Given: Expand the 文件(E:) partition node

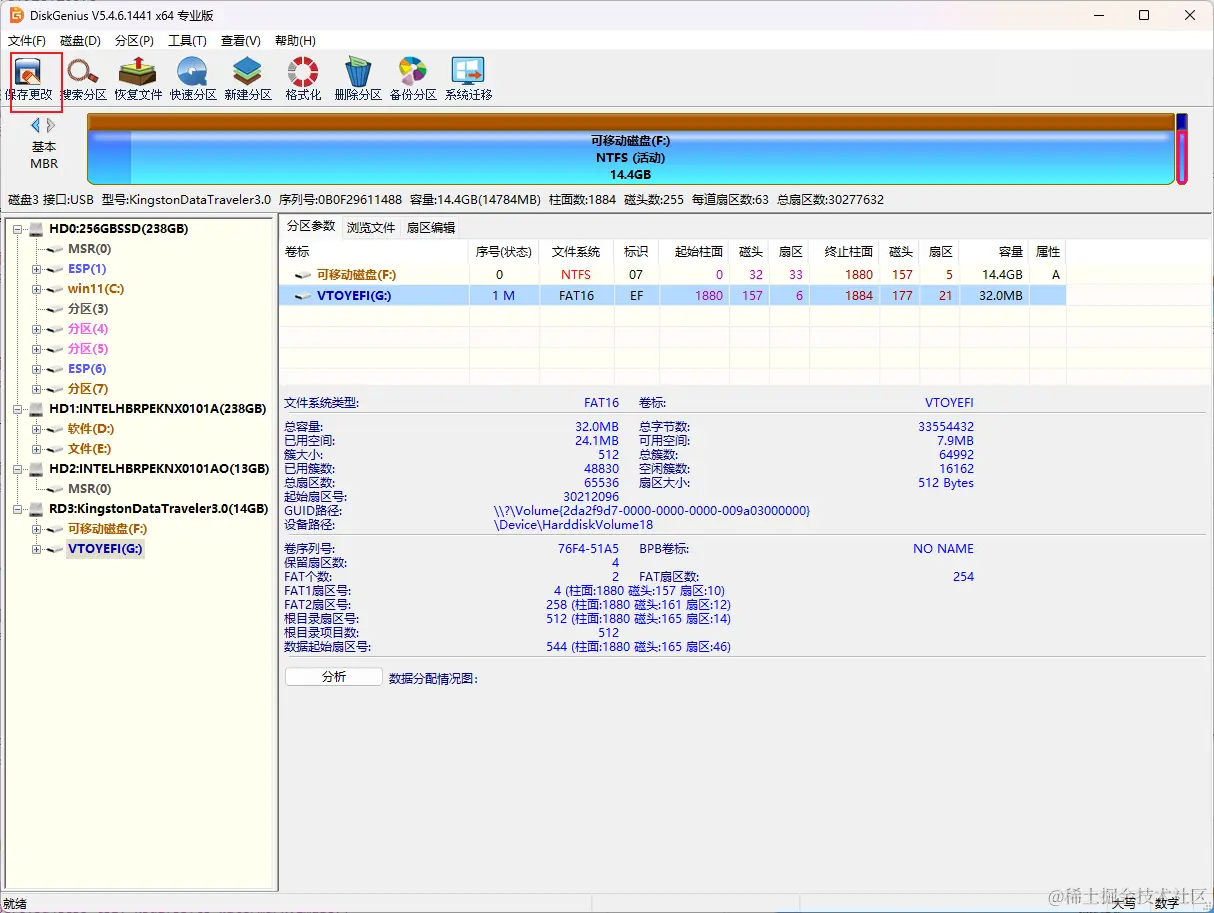Looking at the screenshot, I should tap(37, 449).
